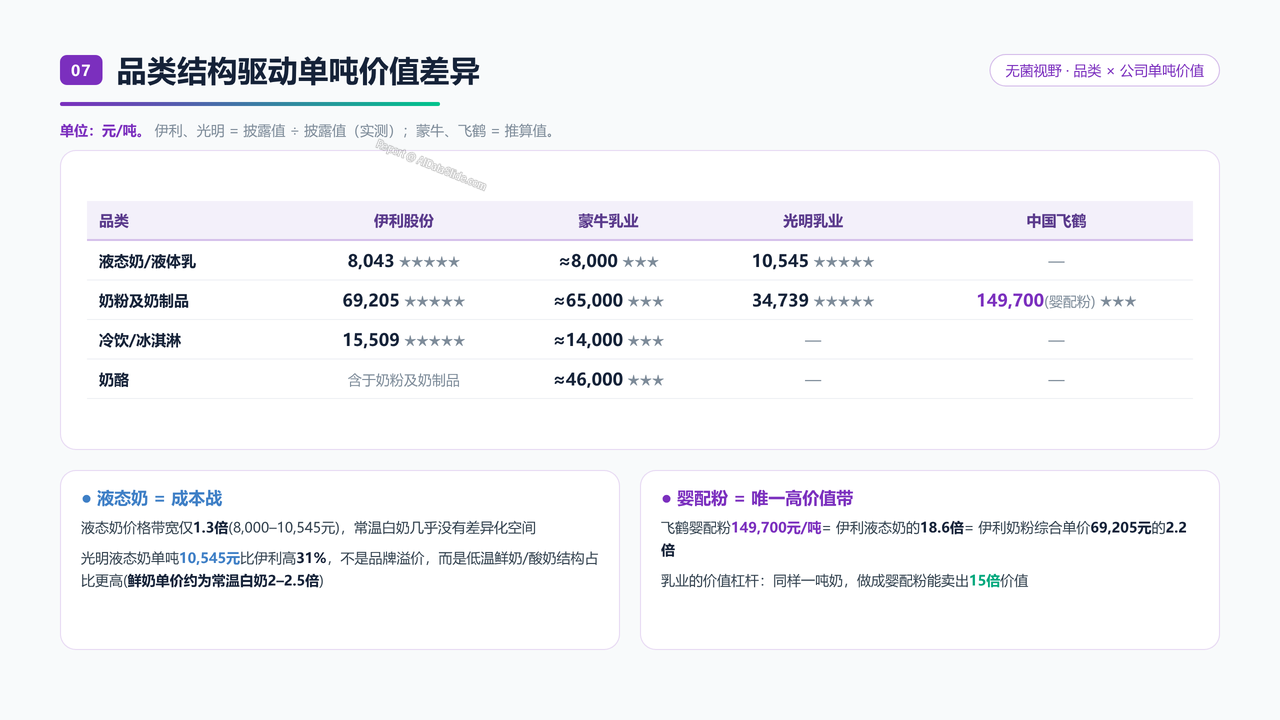Click the star rating beside ≈8,000
Image resolution: width=1280 pixels, height=720 pixels.
click(x=641, y=262)
